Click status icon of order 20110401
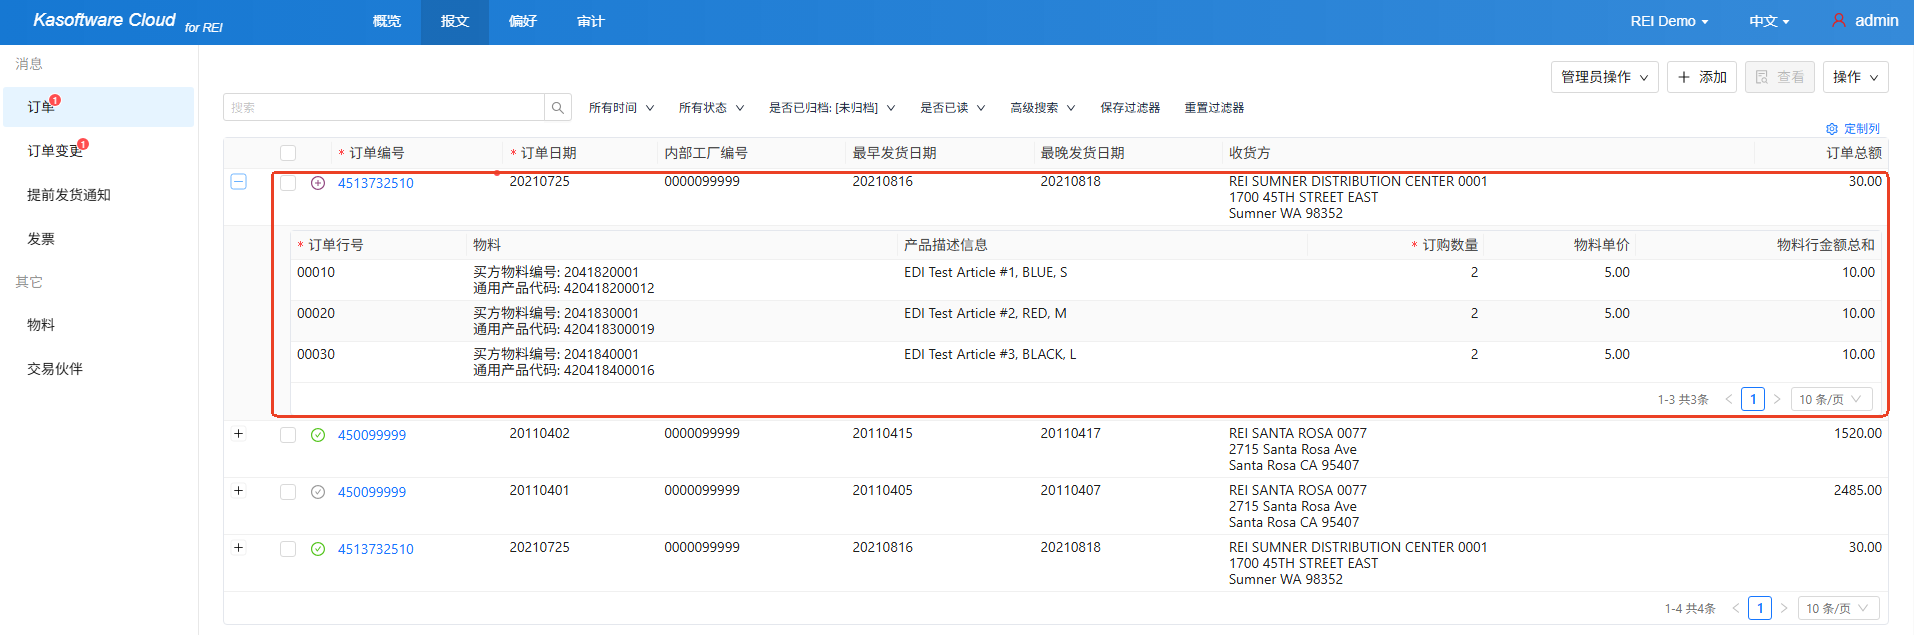 318,492
